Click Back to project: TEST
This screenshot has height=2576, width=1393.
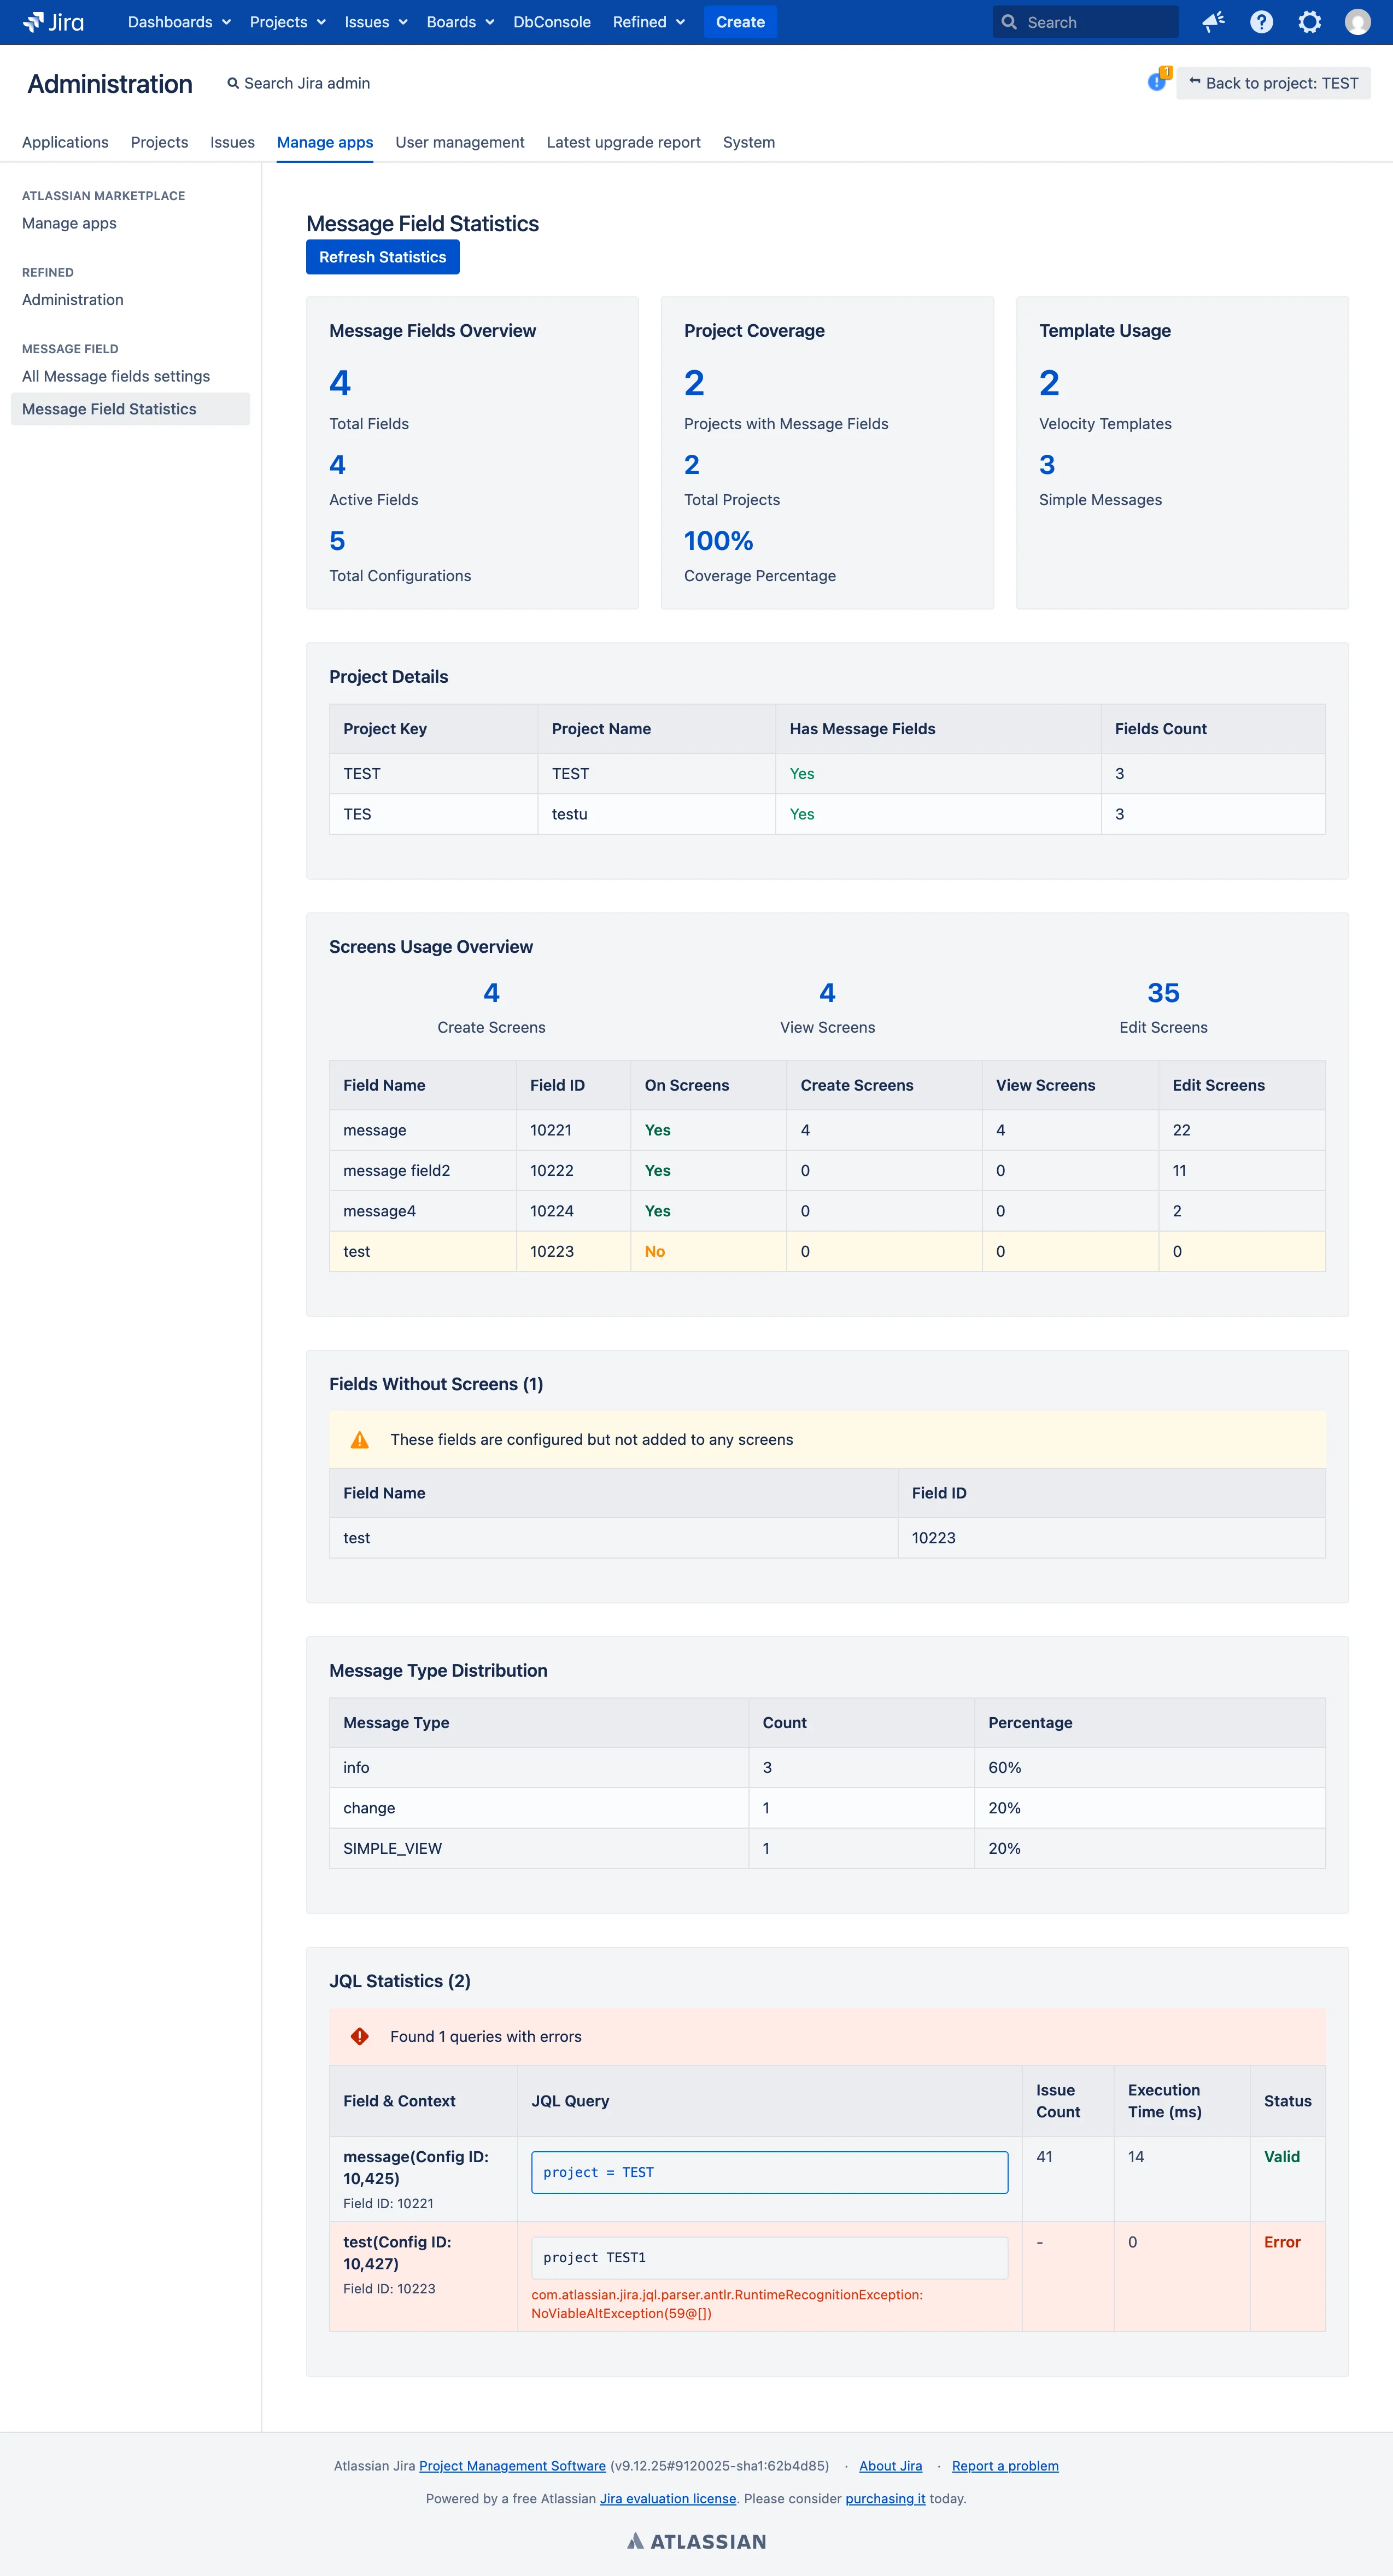click(x=1273, y=83)
